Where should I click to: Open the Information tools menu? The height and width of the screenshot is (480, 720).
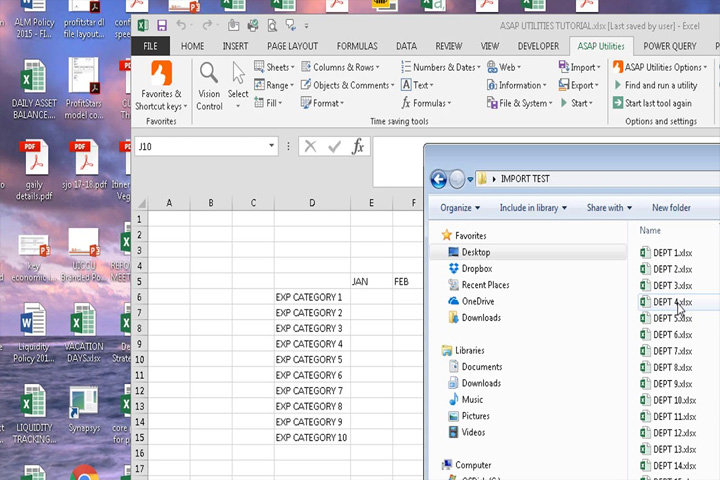click(x=517, y=85)
